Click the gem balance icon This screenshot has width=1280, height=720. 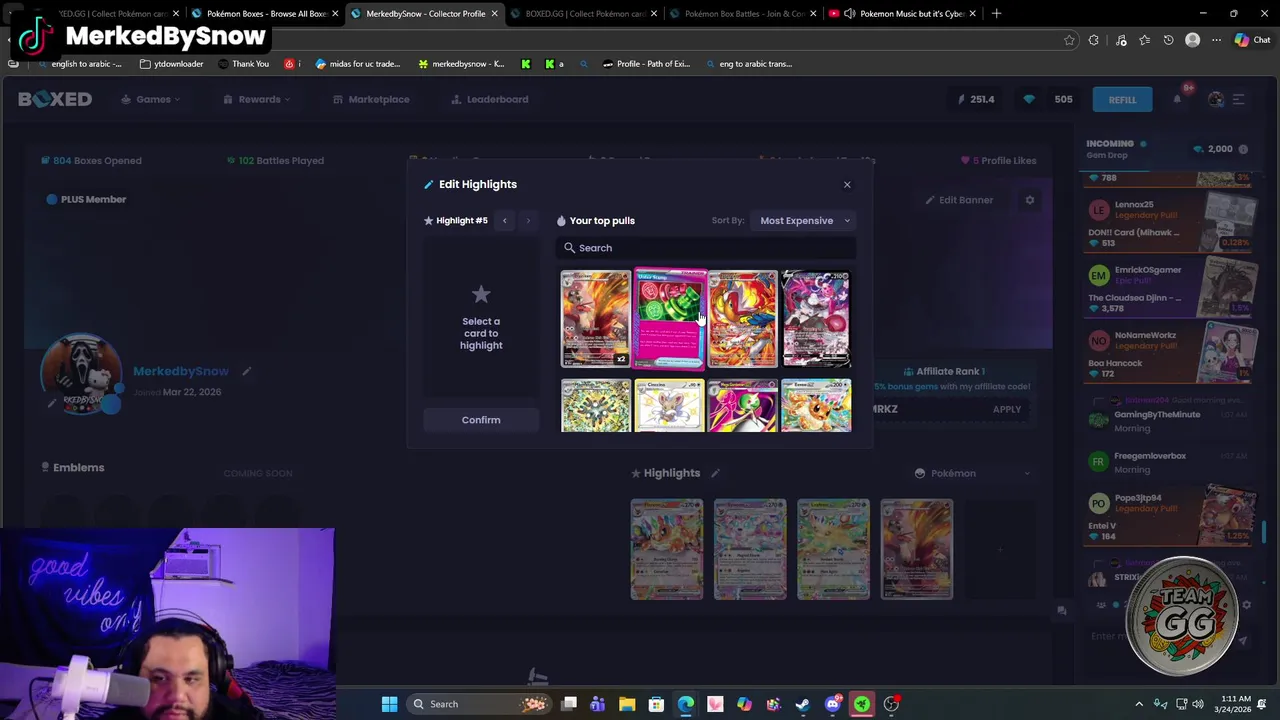pos(1029,99)
